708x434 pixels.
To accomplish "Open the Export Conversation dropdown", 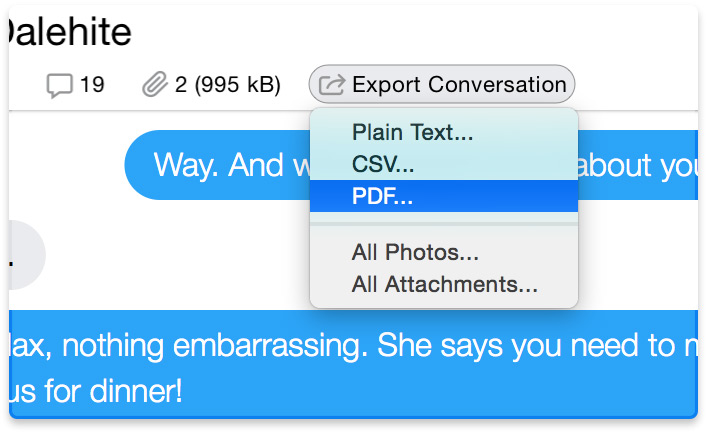I will coord(442,85).
